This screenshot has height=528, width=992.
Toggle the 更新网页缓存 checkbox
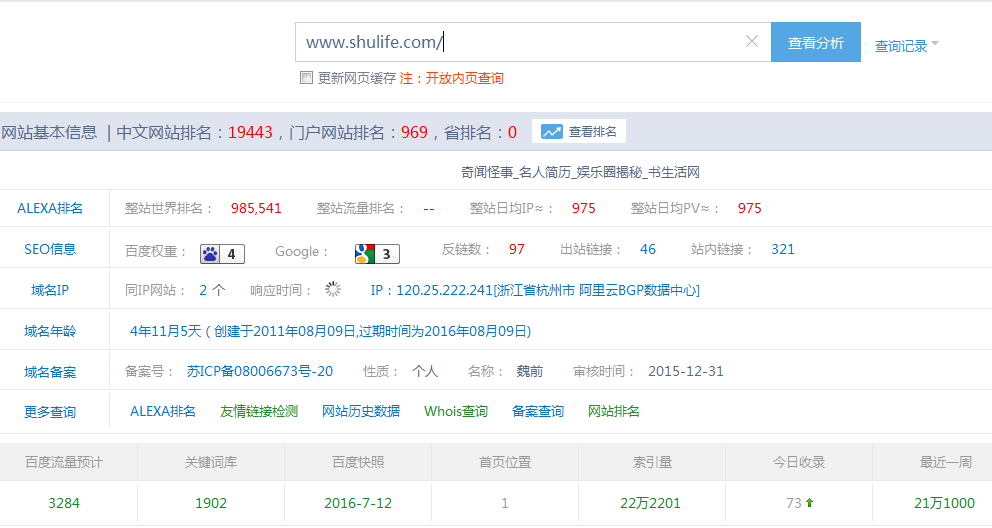[x=307, y=78]
